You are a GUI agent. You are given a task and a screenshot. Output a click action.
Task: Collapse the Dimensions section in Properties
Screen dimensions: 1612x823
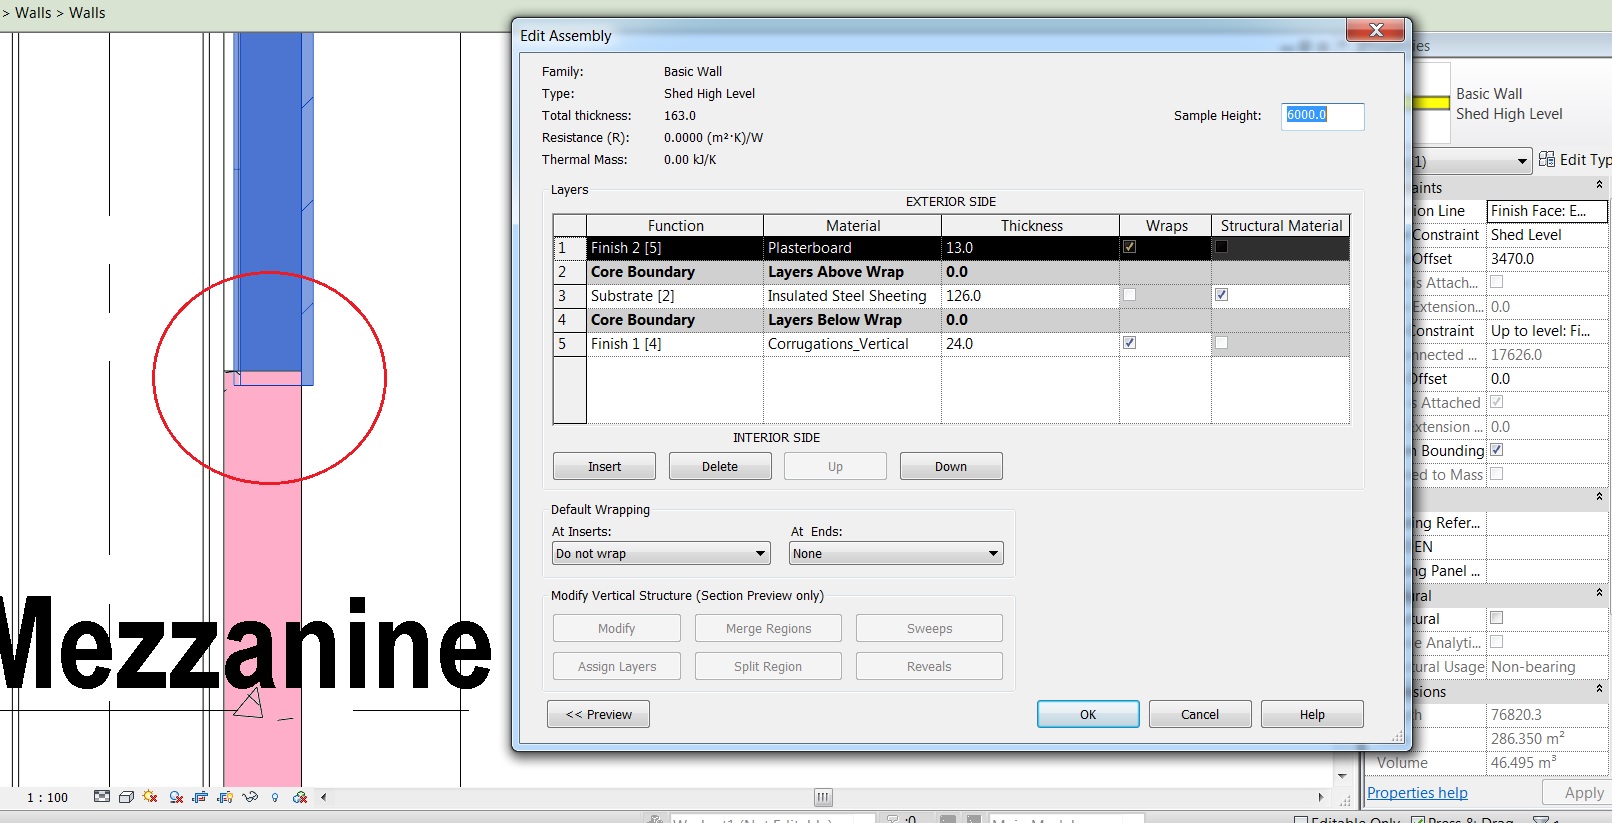1598,690
